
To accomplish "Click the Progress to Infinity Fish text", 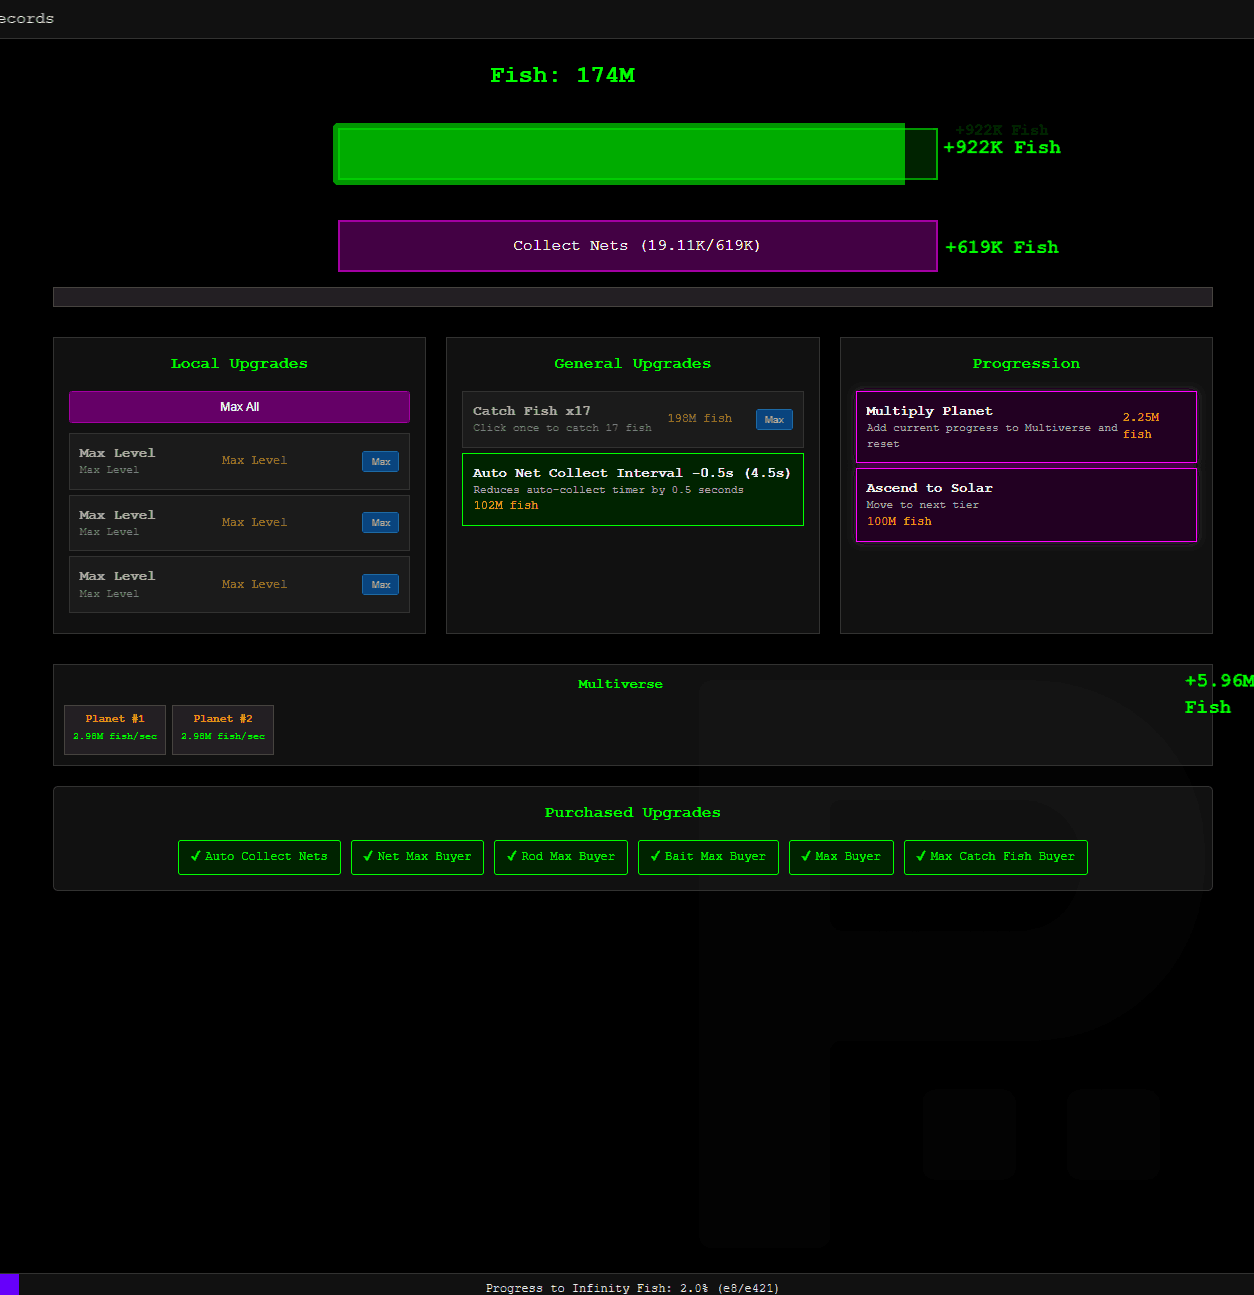I will (x=632, y=1288).
